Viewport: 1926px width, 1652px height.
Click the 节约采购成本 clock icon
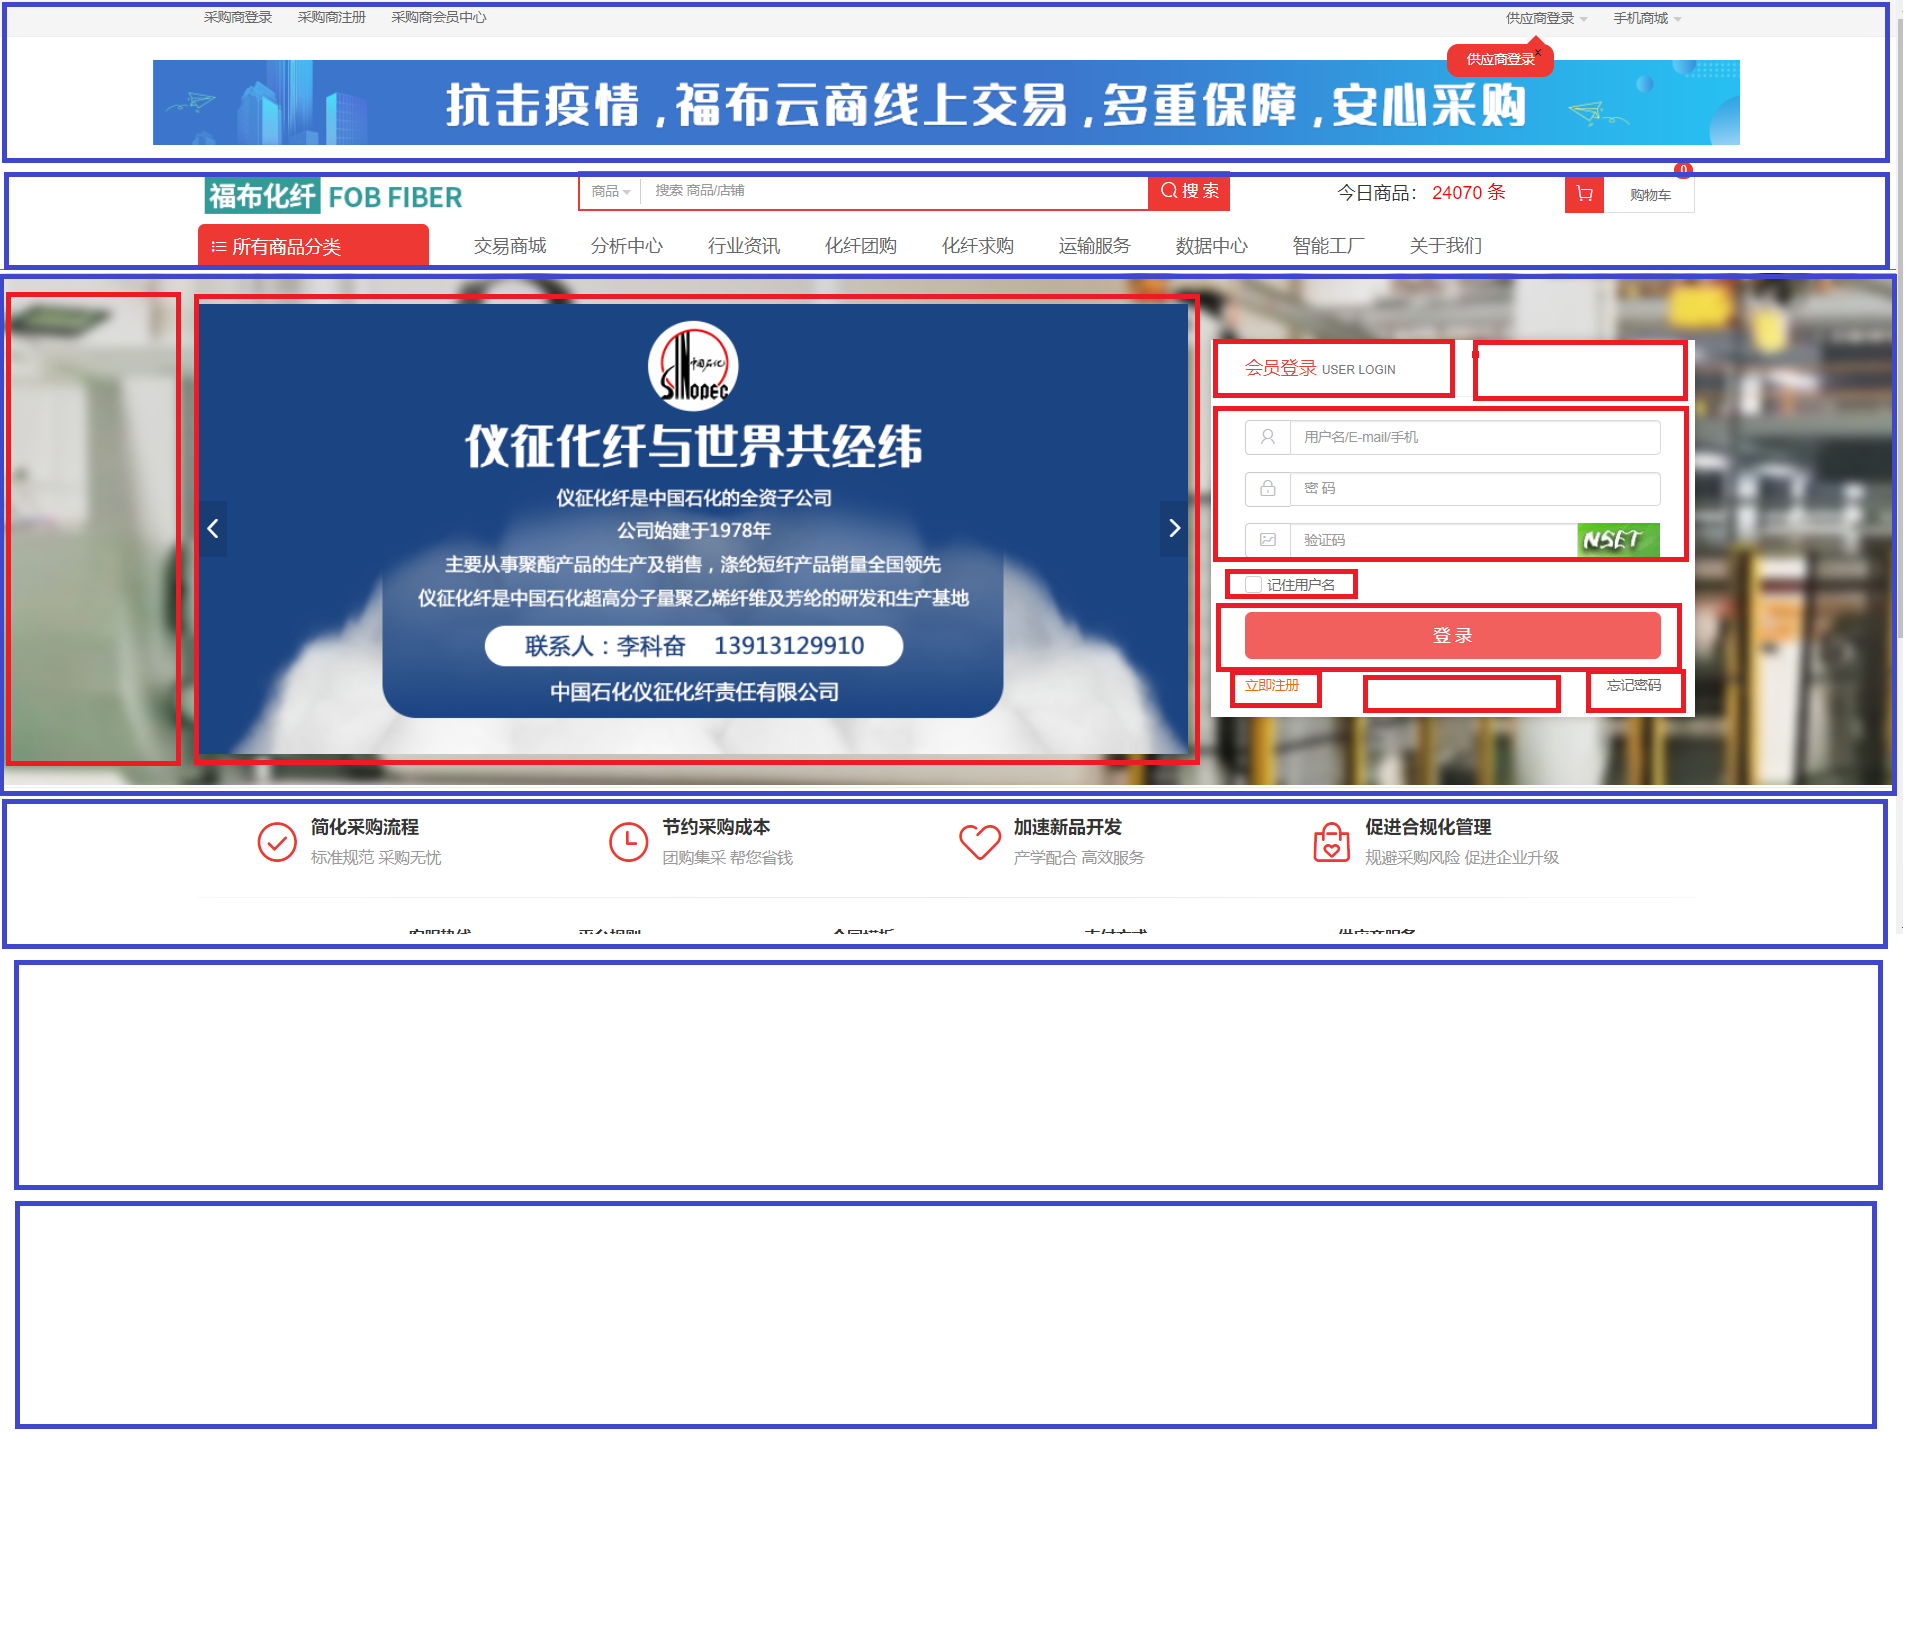coord(629,842)
